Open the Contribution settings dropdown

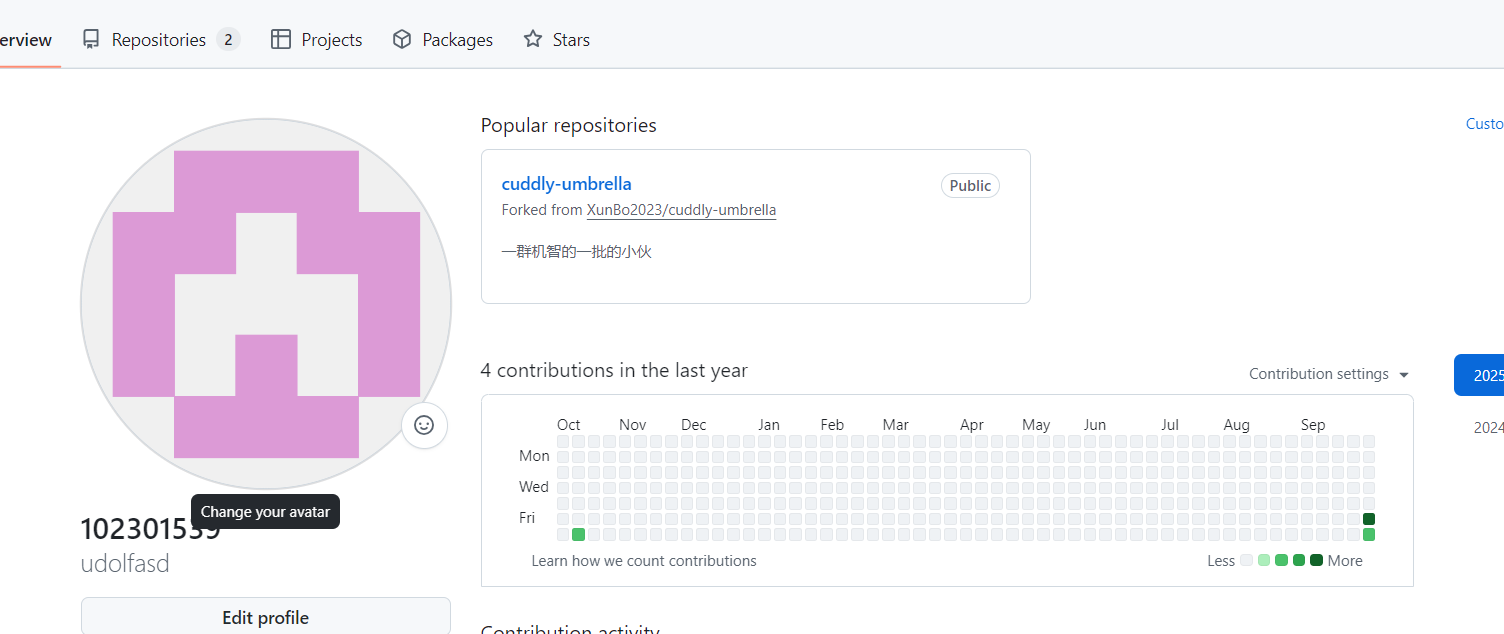[1329, 374]
